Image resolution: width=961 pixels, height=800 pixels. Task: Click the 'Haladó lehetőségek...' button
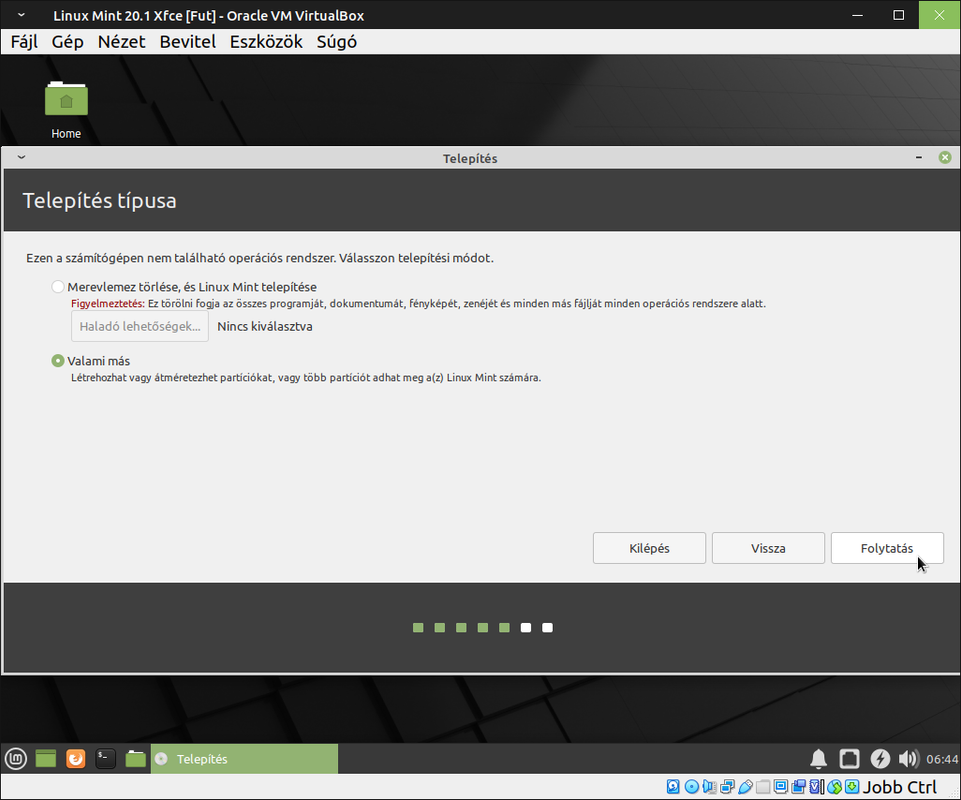coord(140,326)
